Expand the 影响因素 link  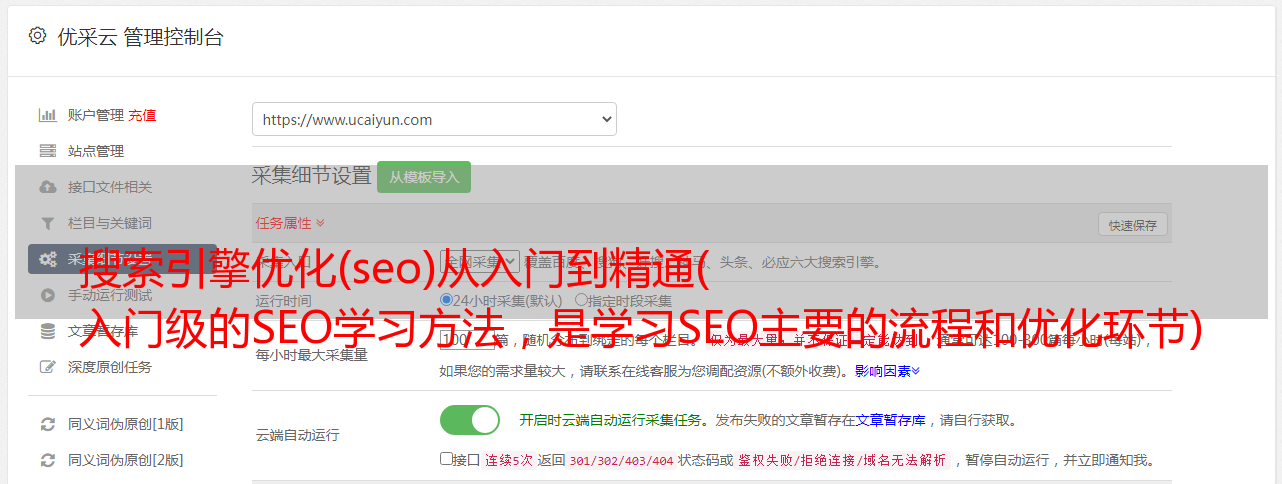pyautogui.click(x=887, y=371)
